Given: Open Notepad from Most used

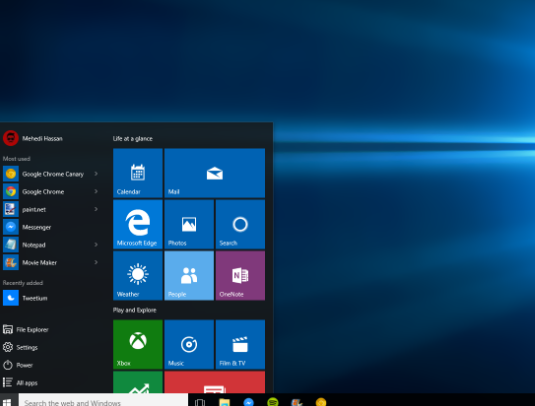Looking at the screenshot, I should [x=50, y=245].
